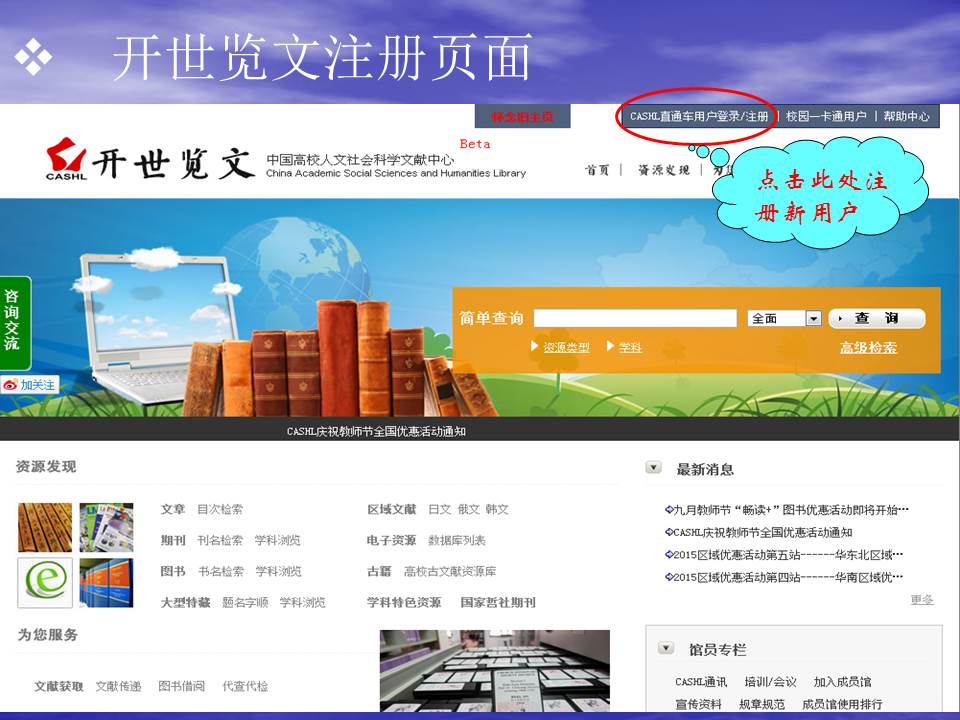Expand the 学科 filter triangle
This screenshot has width=960, height=720.
610,347
